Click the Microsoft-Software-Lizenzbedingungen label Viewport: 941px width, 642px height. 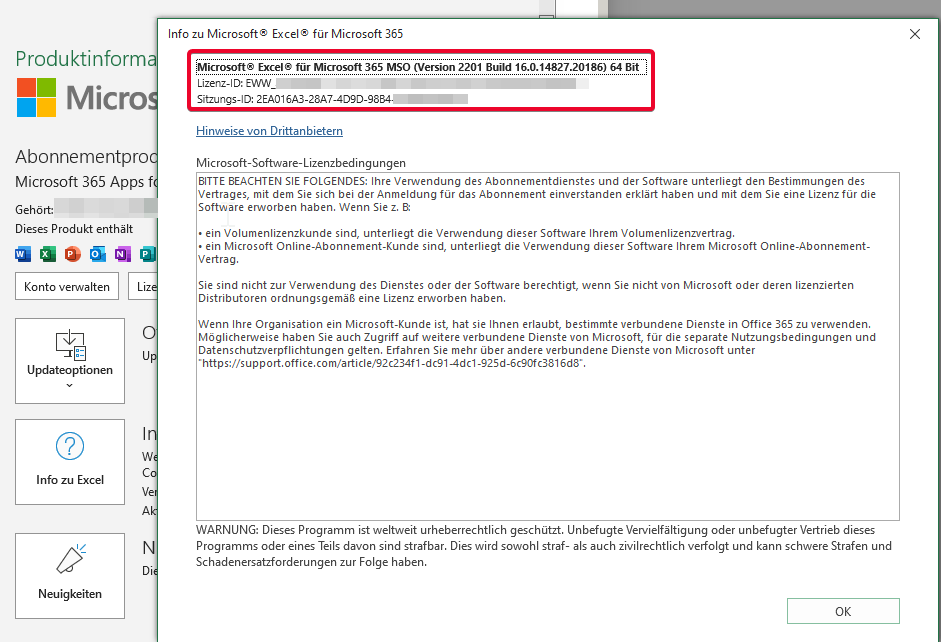point(301,163)
